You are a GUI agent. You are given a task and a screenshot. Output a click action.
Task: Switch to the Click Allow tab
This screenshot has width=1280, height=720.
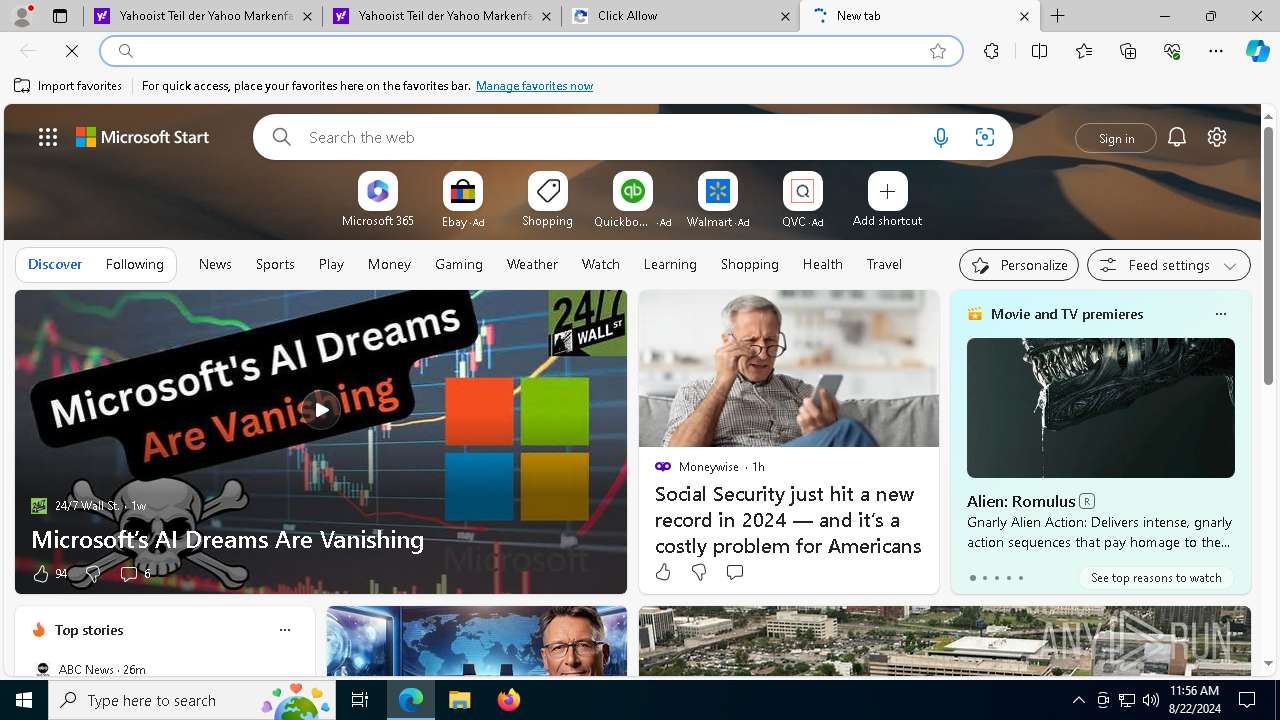pos(680,16)
